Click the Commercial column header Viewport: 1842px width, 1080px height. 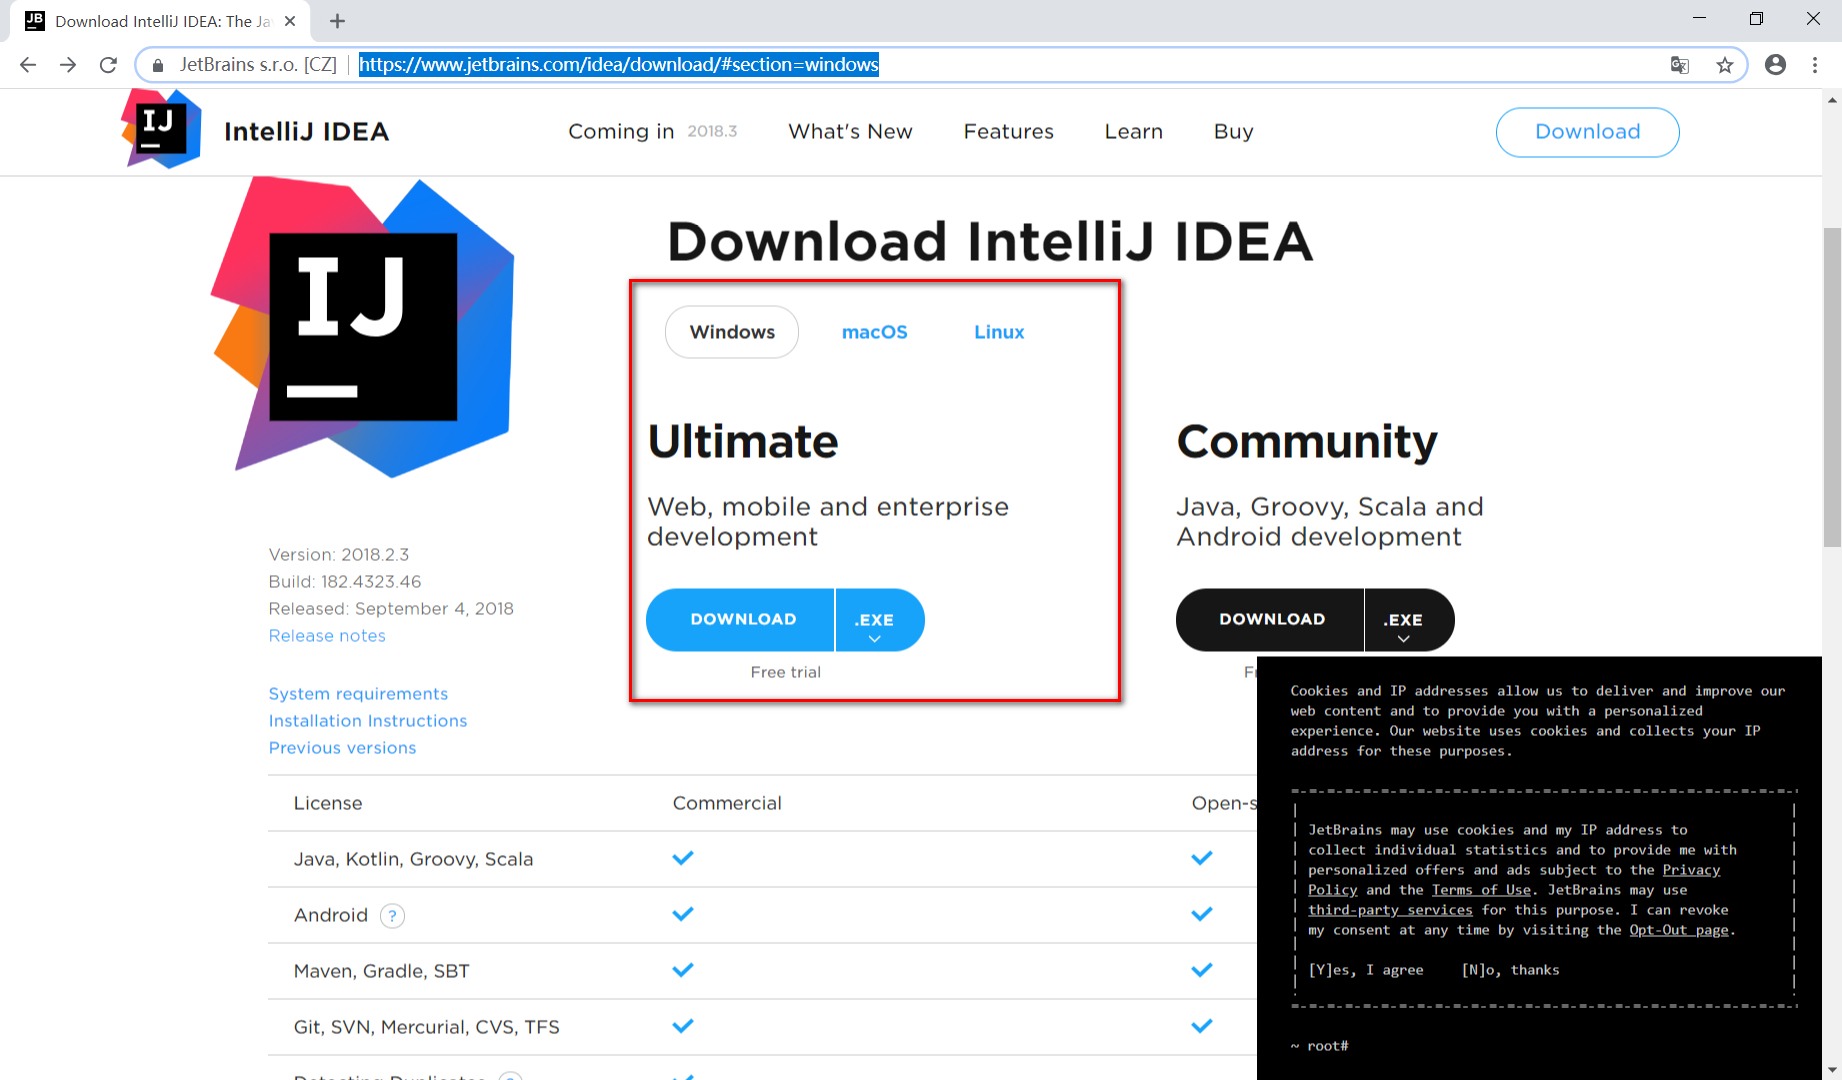(x=727, y=804)
